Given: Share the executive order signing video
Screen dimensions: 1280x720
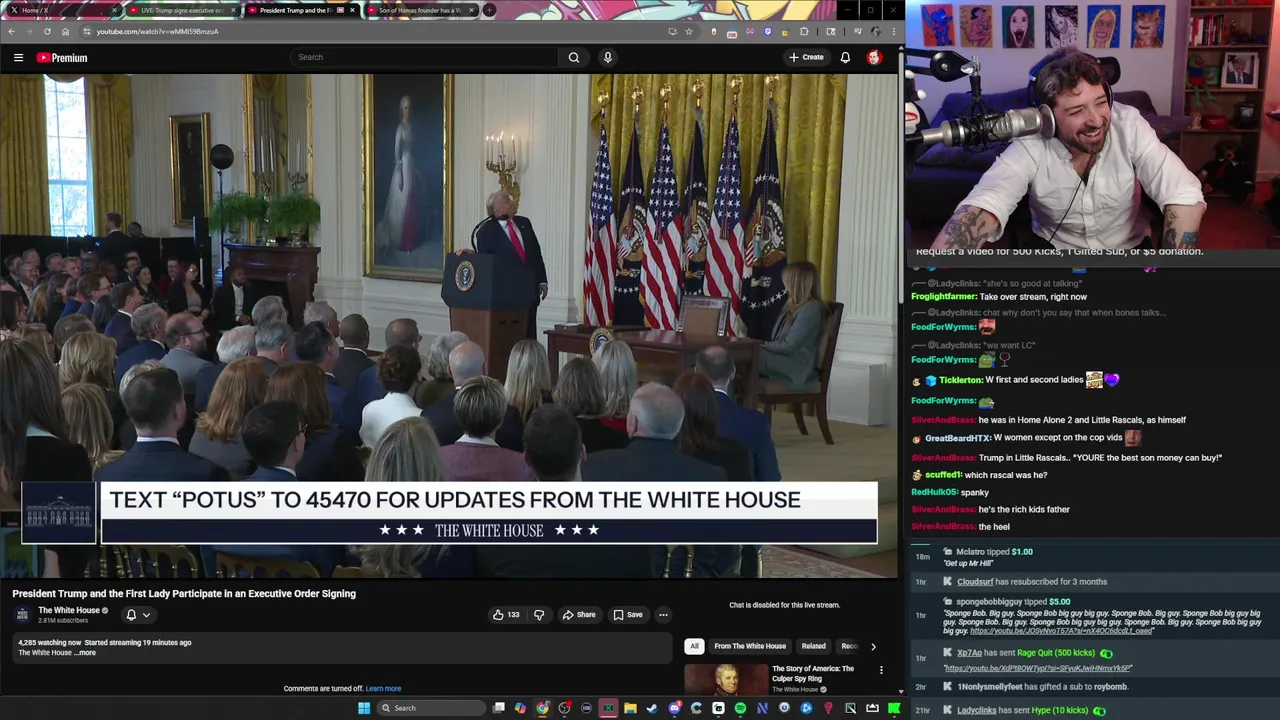Looking at the screenshot, I should 579,615.
